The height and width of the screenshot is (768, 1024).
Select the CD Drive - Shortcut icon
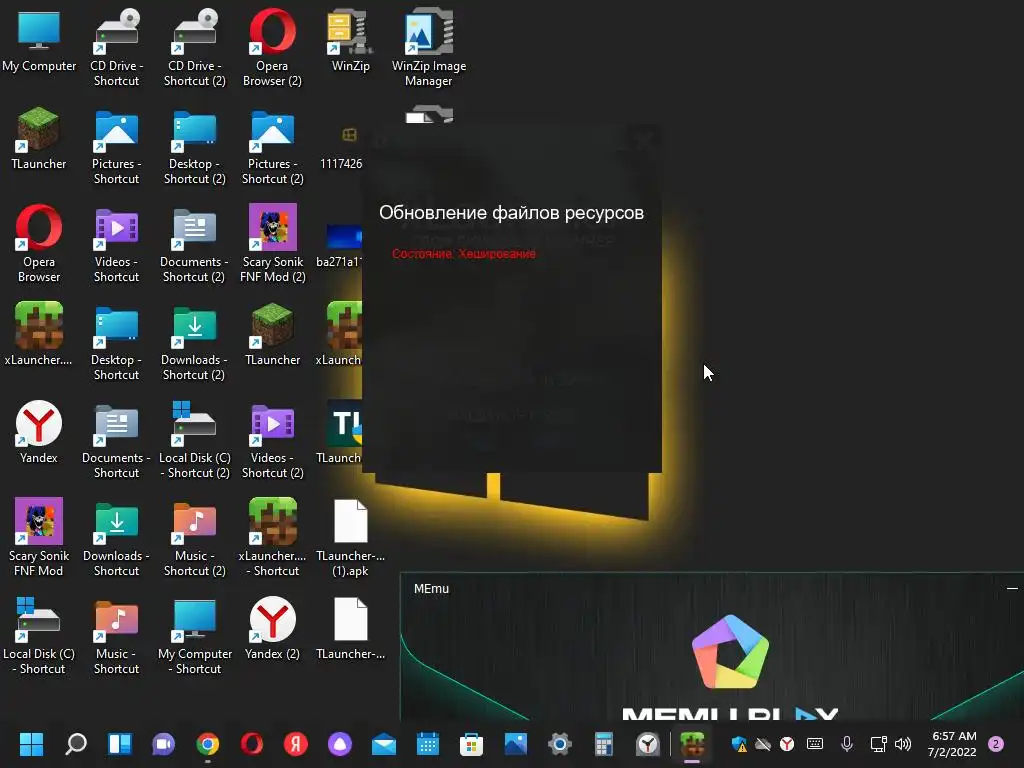[x=116, y=48]
